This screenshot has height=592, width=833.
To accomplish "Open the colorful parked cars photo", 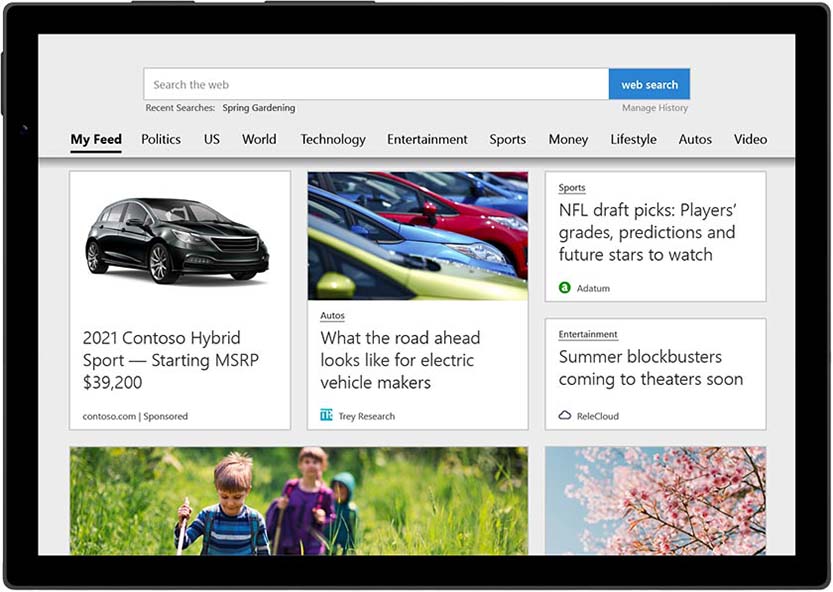I will (417, 236).
